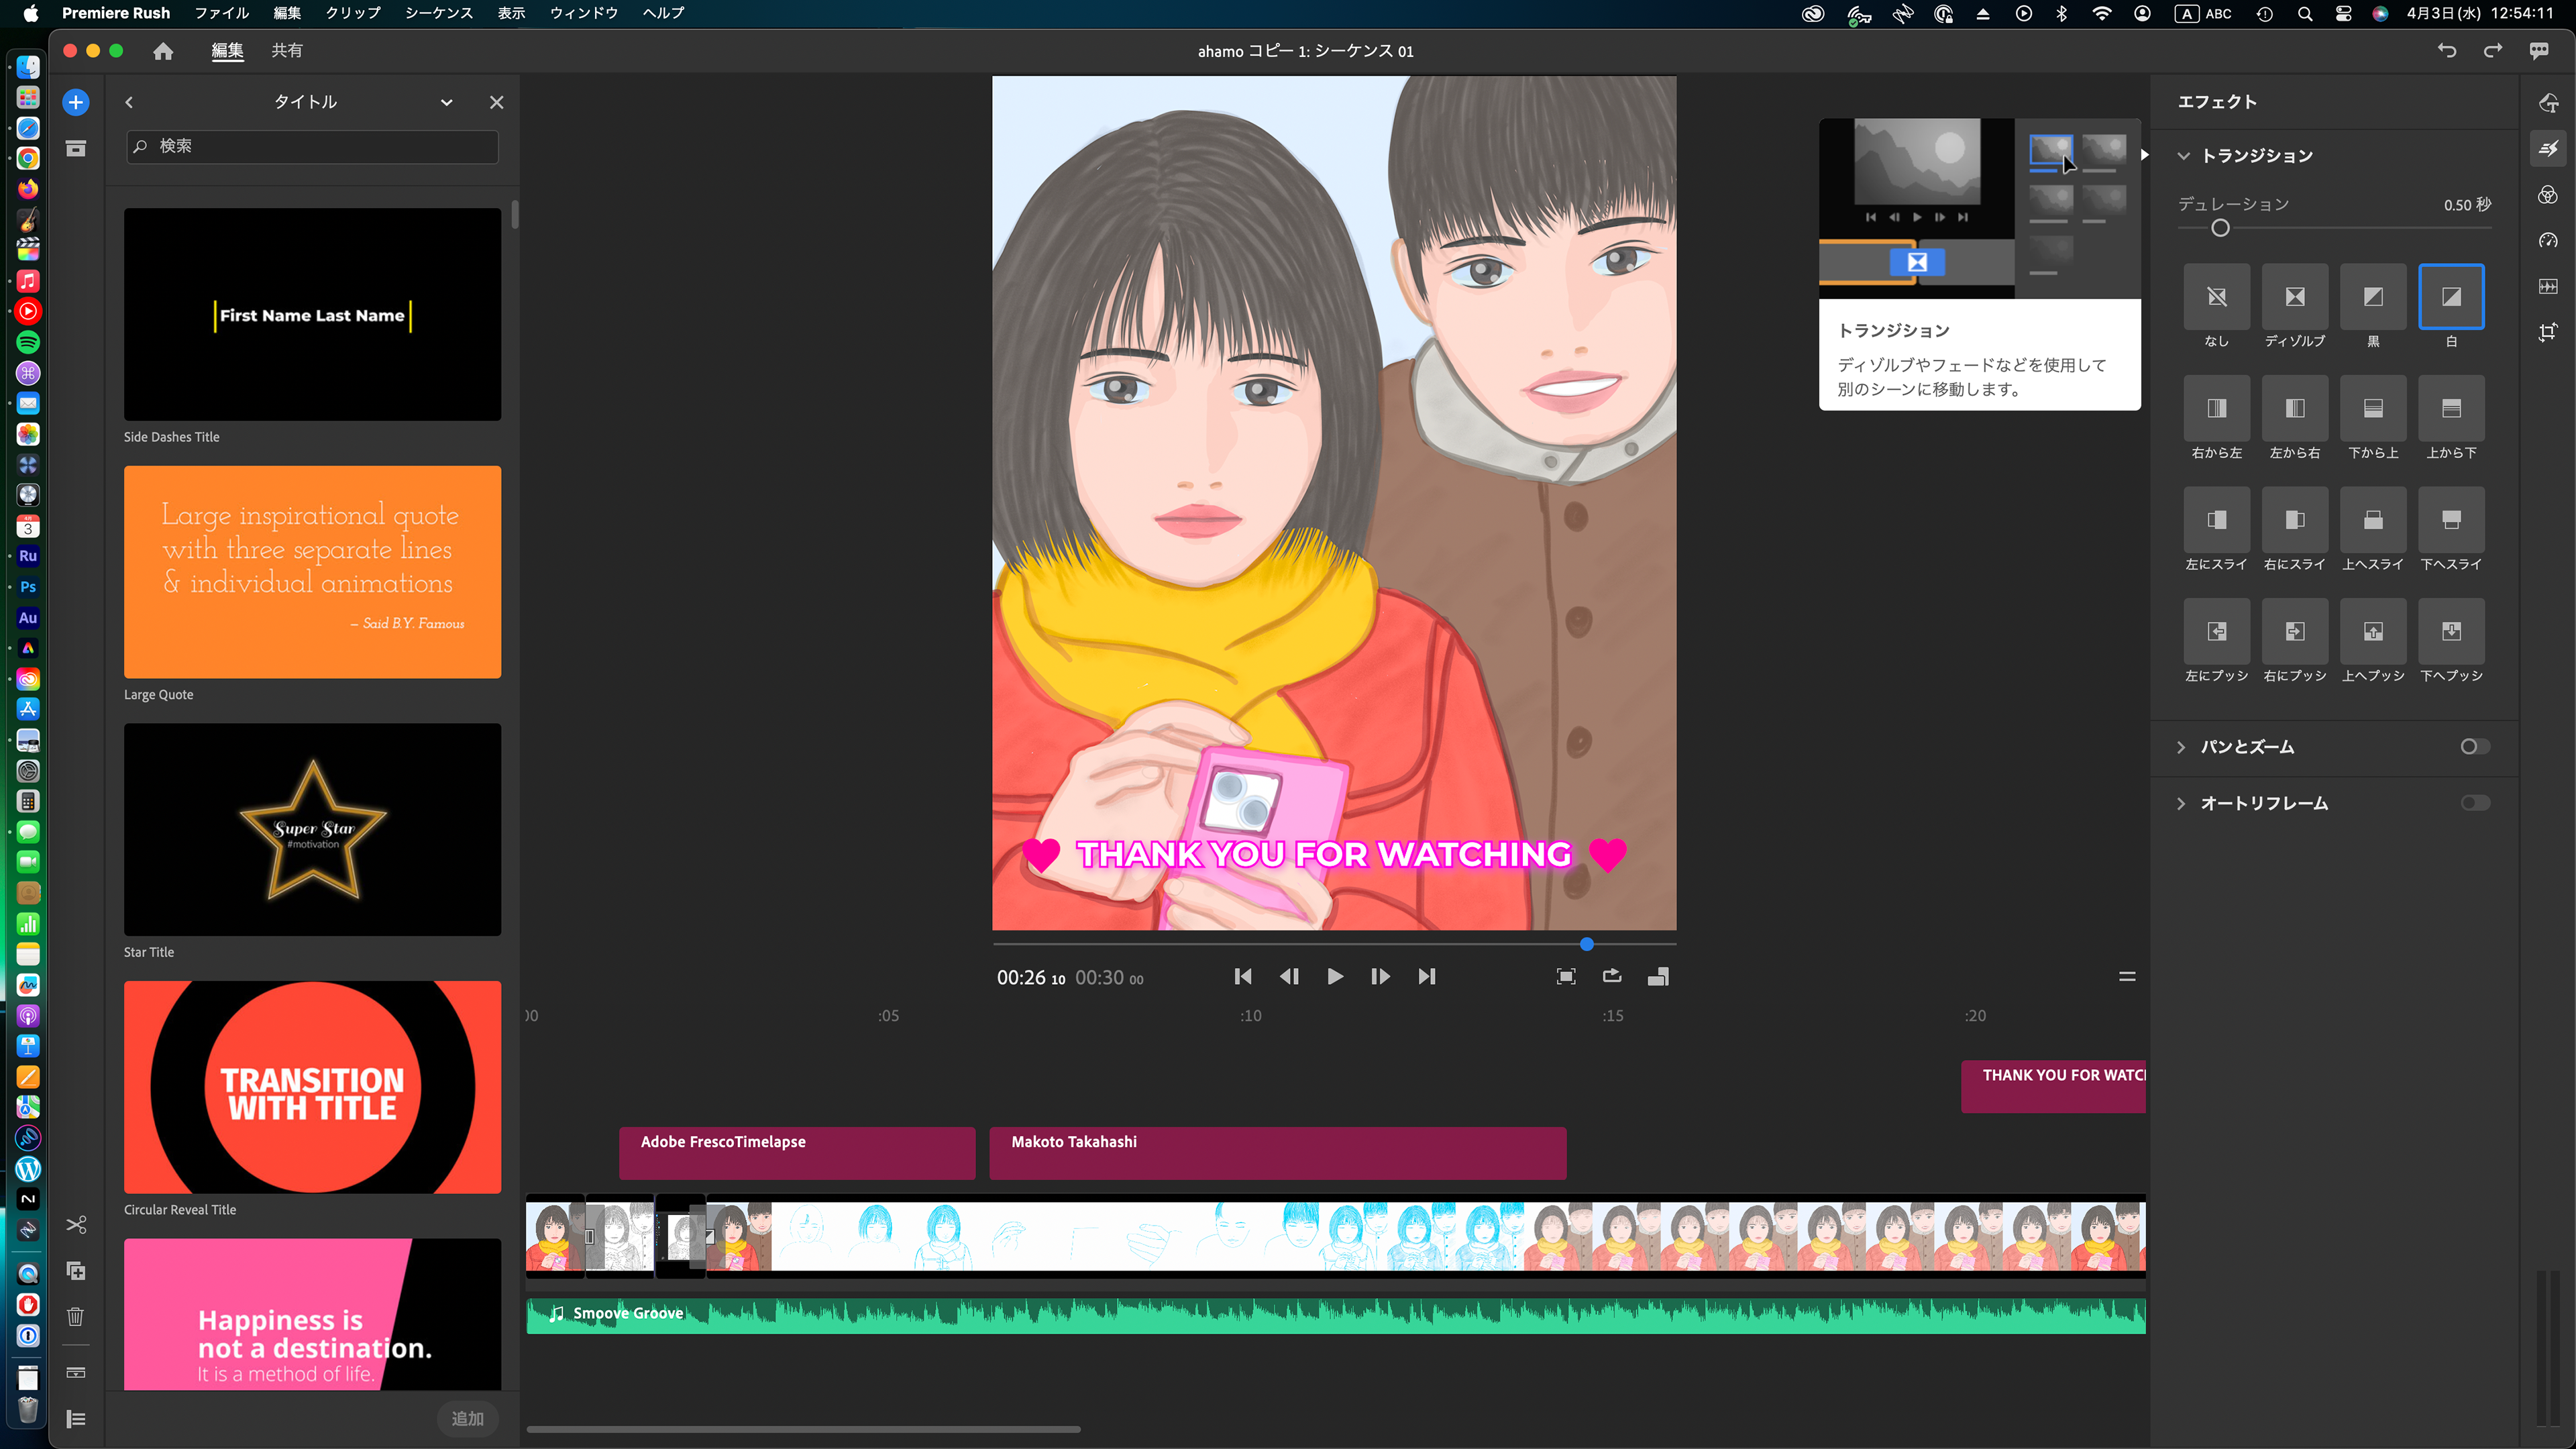Expand the オートリフレーム section
Viewport: 2576px width, 1449px height.
(2181, 804)
